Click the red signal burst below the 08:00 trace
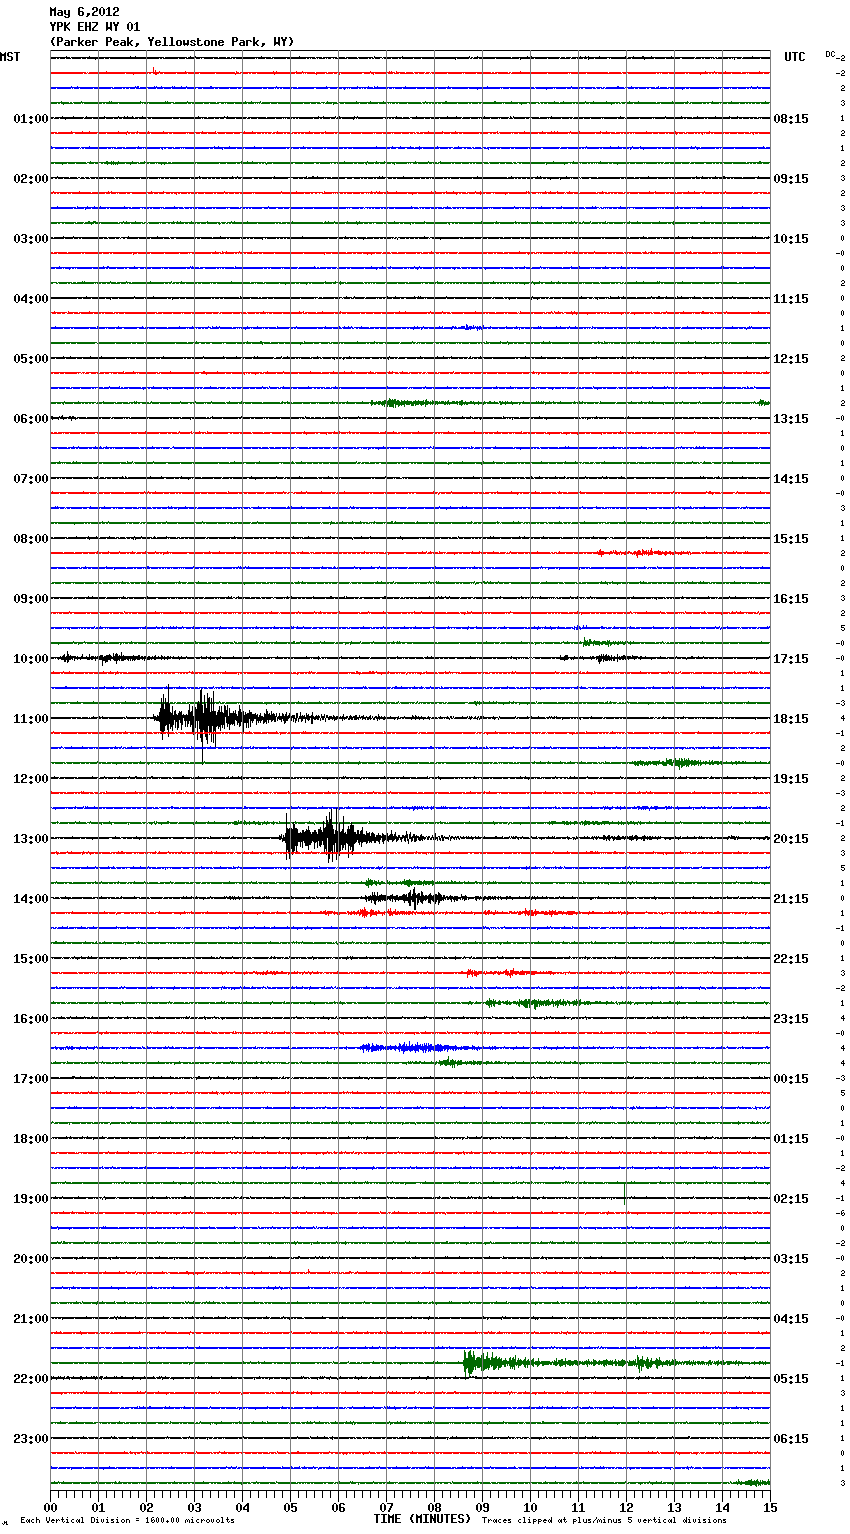 [640, 552]
